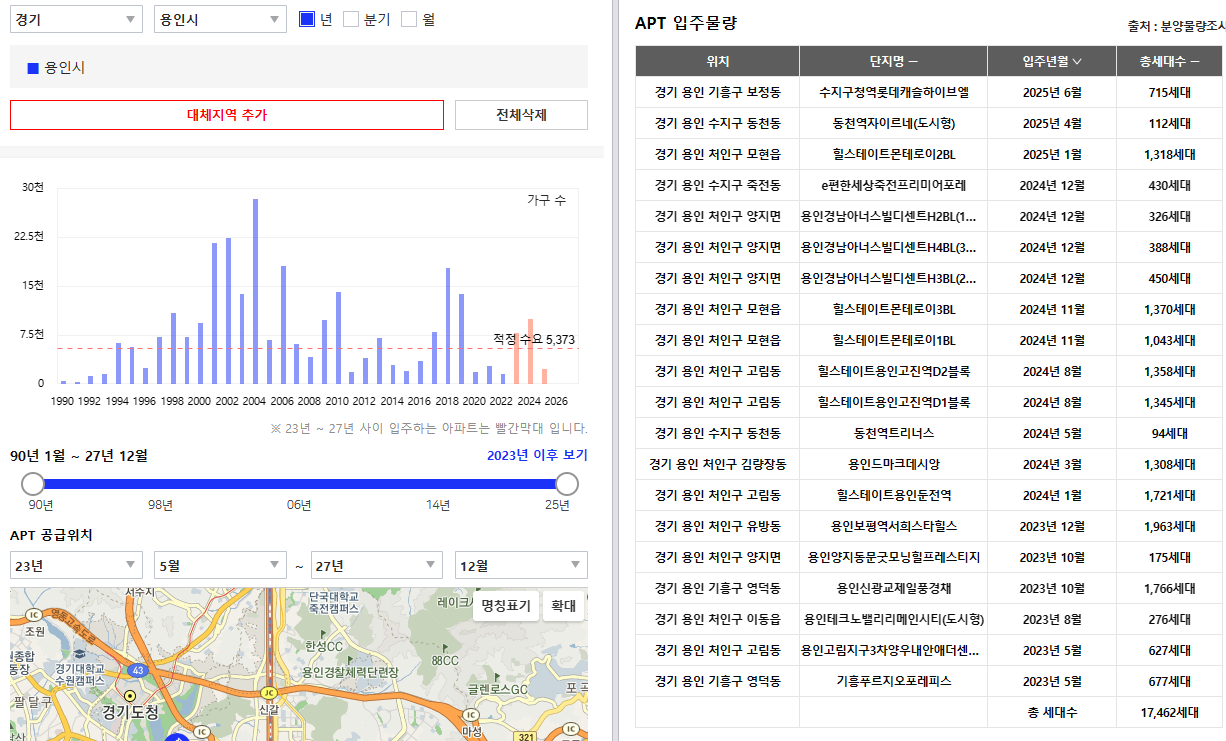Click 동천역자이르네(도시형) complex name
The image size is (1226, 741).
click(893, 123)
